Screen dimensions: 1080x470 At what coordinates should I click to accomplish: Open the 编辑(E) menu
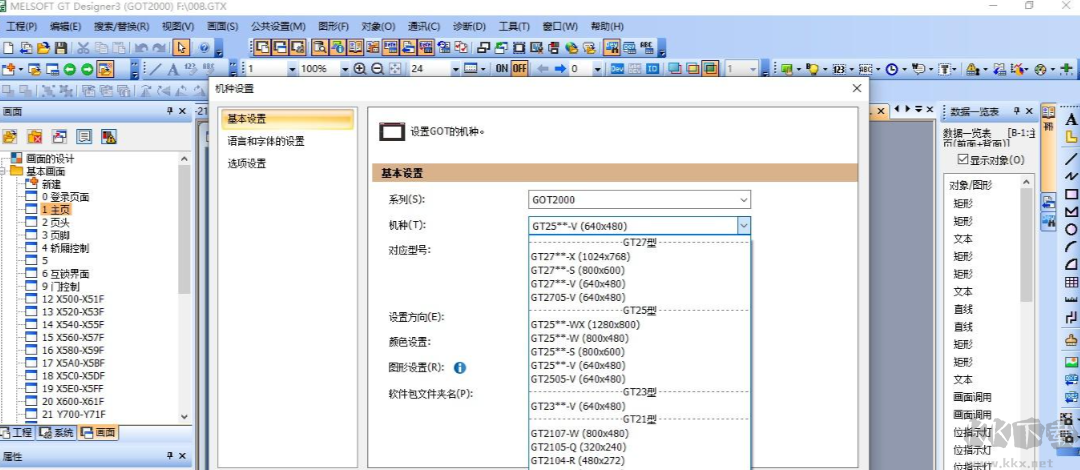[65, 26]
